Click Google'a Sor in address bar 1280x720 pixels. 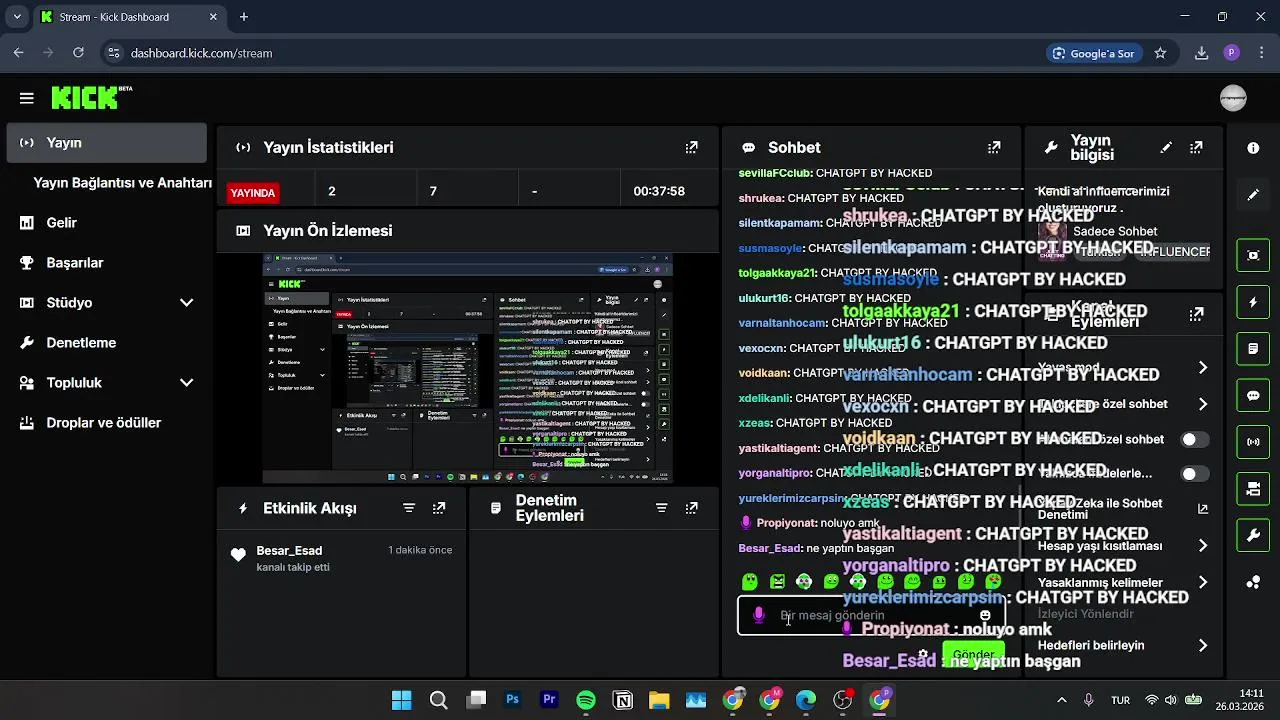[x=1093, y=53]
